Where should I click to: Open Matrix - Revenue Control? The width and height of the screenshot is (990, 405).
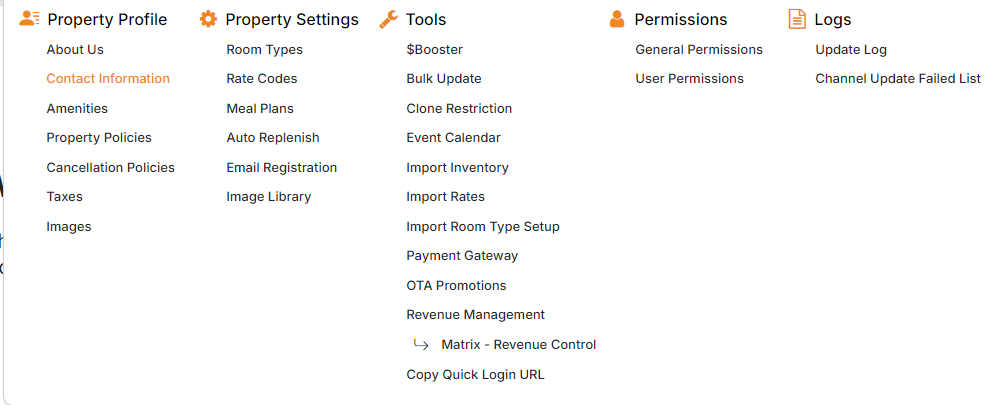tap(518, 345)
